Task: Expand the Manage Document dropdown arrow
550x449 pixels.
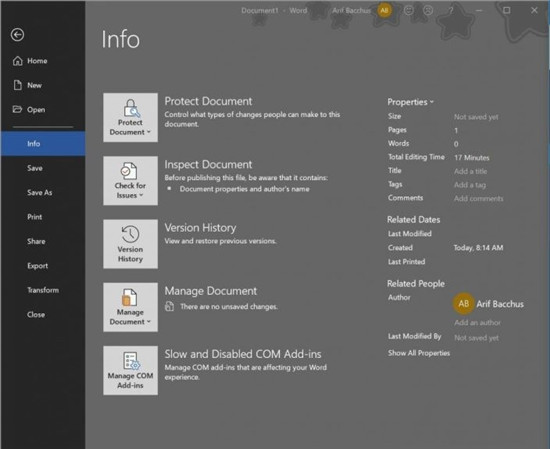Action: coord(149,322)
